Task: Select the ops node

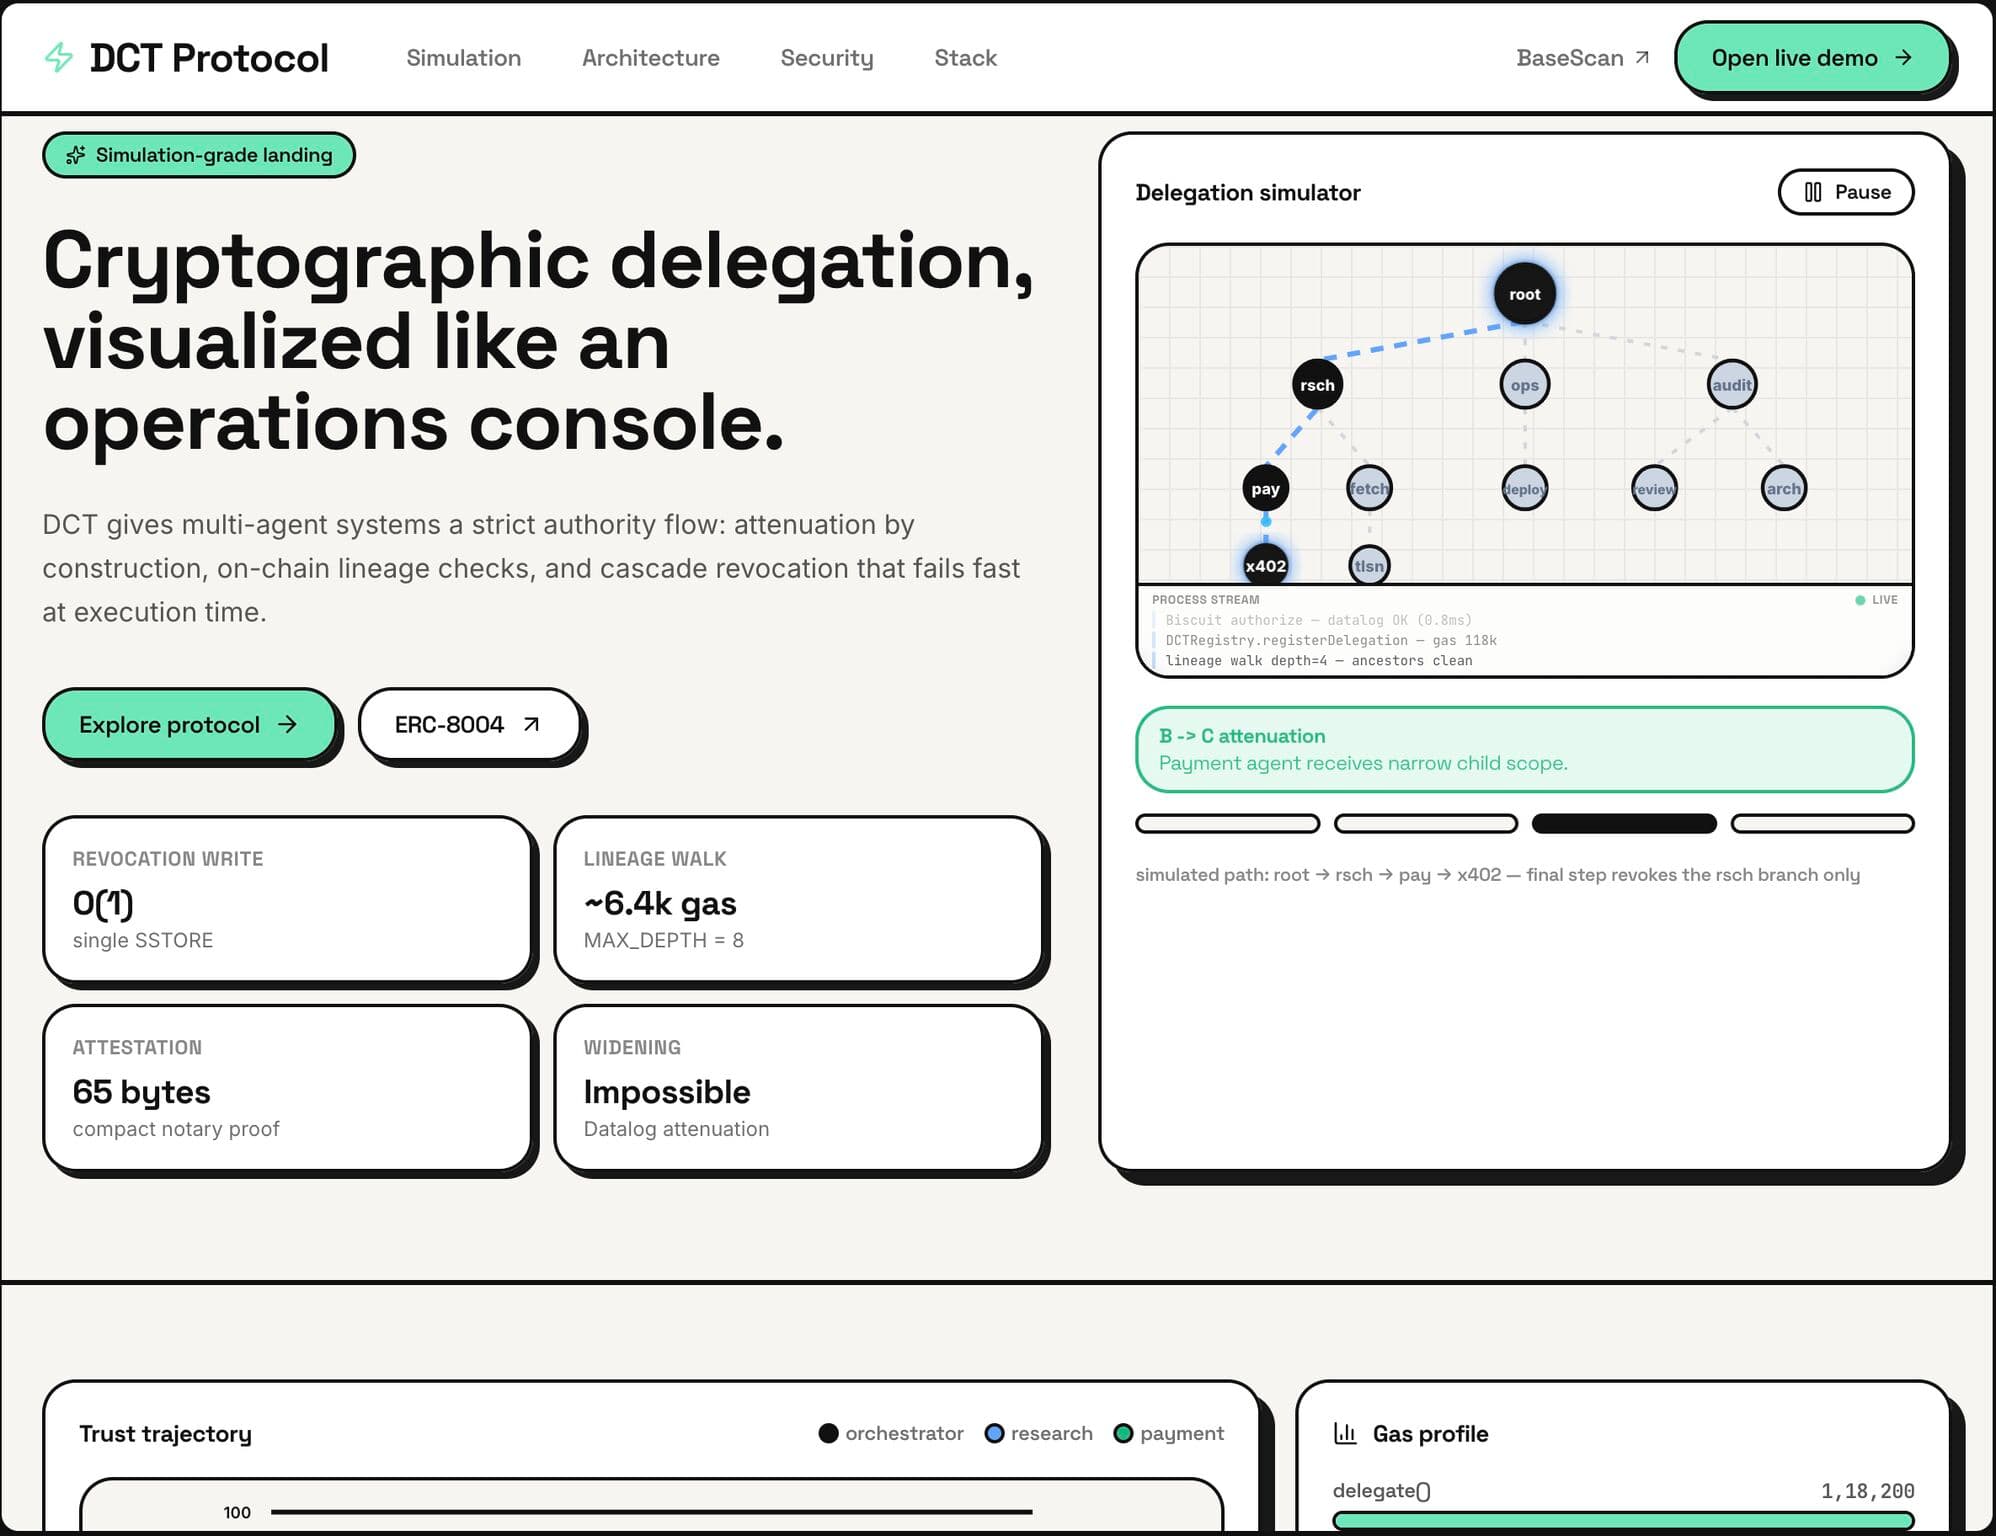Action: (x=1524, y=385)
